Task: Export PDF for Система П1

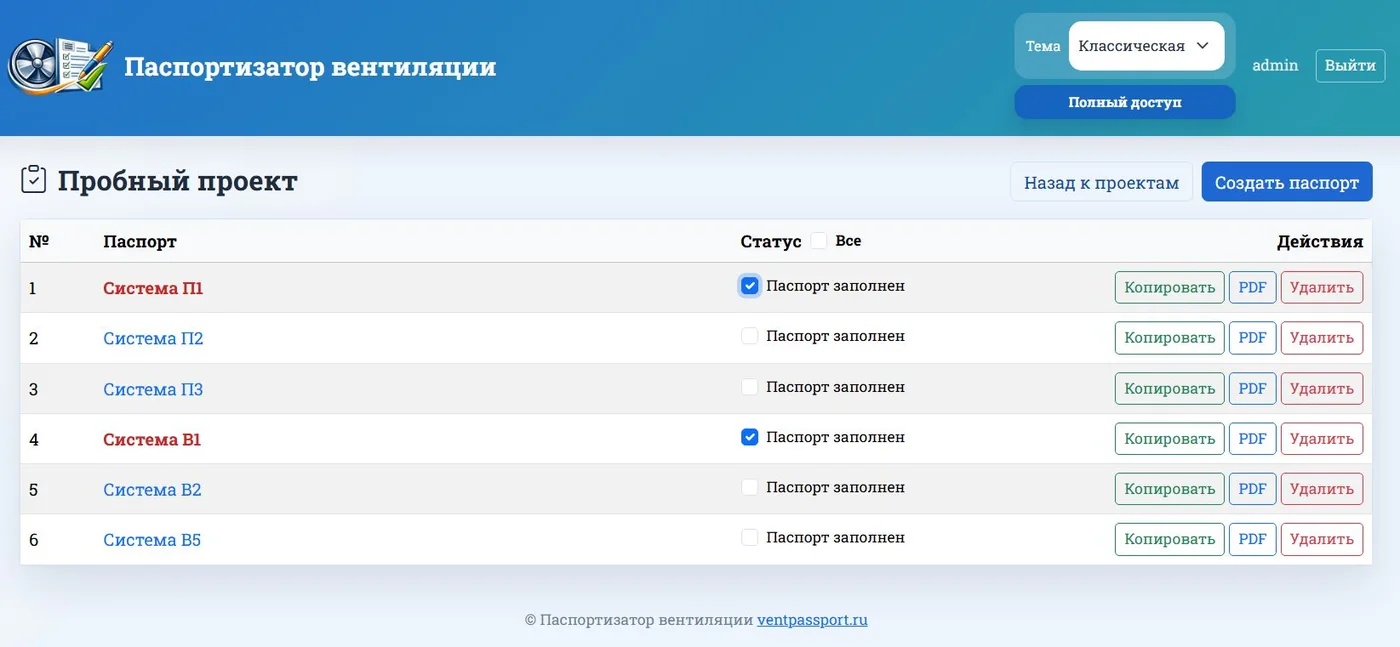Action: [x=1252, y=287]
